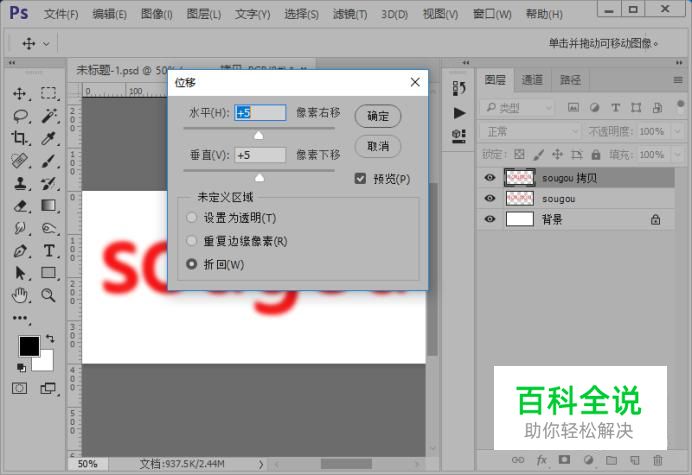Lock transparent pixels
Image resolution: width=692 pixels, height=475 pixels.
coord(519,155)
